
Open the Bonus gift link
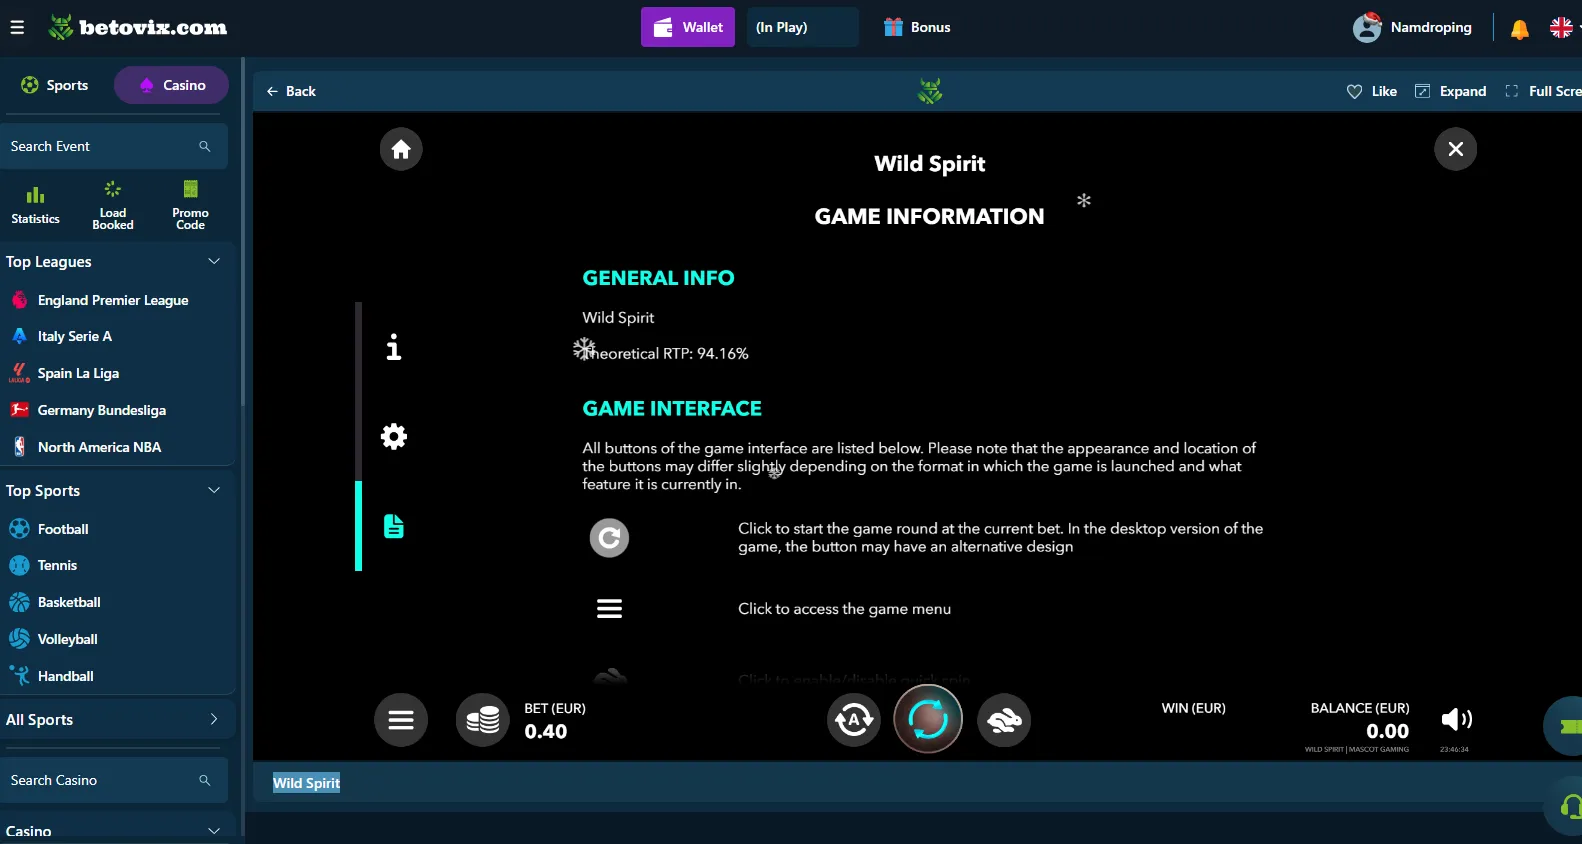coord(917,27)
